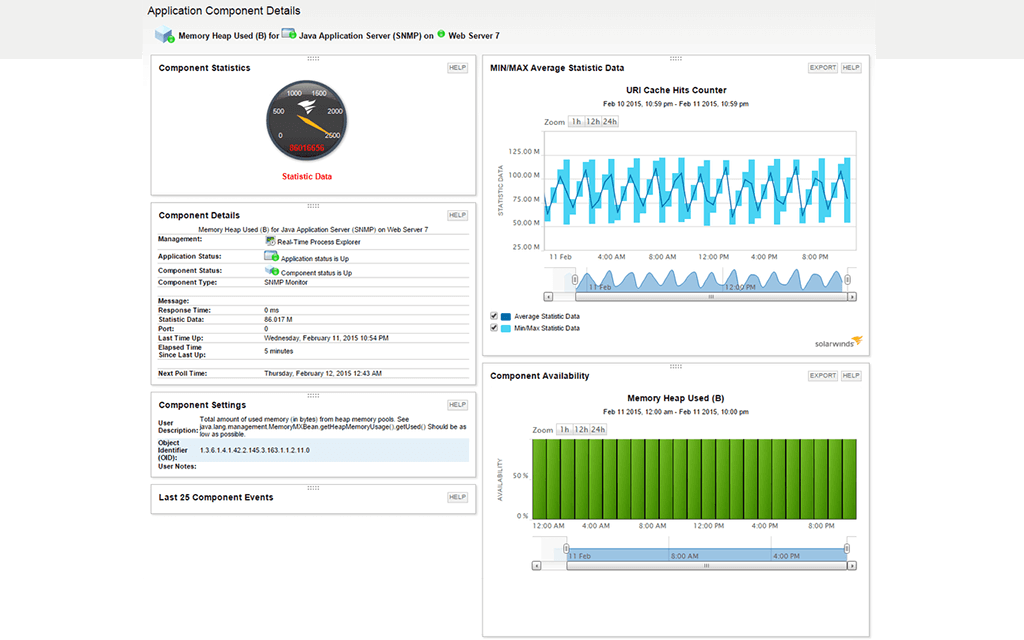Click the Memory Heap Used component icon
Viewport: 1024px width, 640px height.
pyautogui.click(x=165, y=34)
